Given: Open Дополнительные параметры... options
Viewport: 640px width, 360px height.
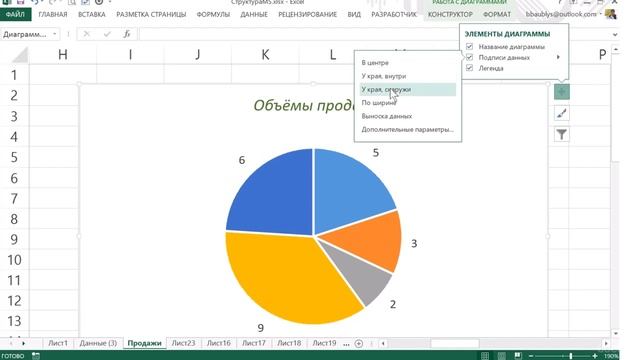Looking at the screenshot, I should point(407,130).
